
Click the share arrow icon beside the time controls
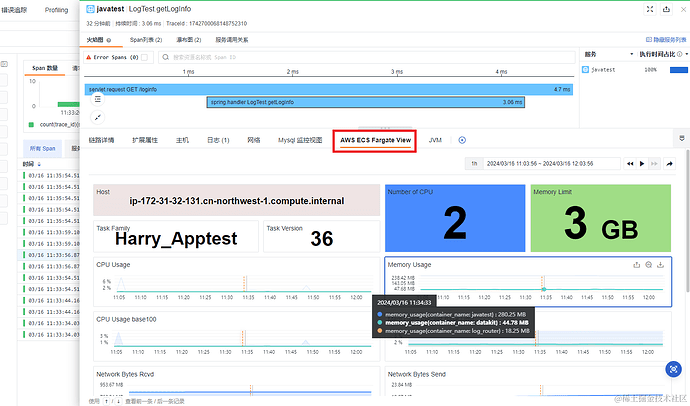[x=669, y=164]
